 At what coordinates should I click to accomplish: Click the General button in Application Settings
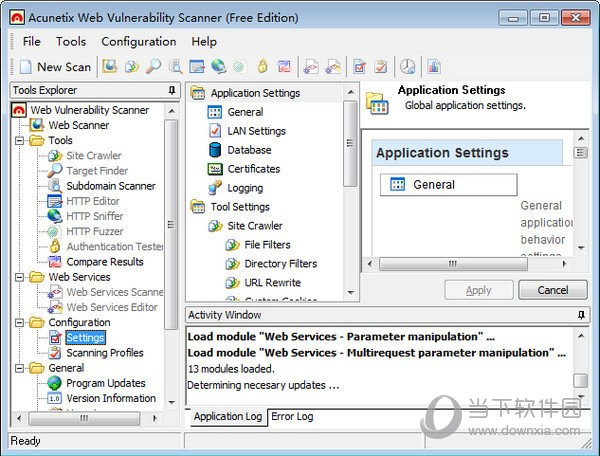click(x=448, y=185)
